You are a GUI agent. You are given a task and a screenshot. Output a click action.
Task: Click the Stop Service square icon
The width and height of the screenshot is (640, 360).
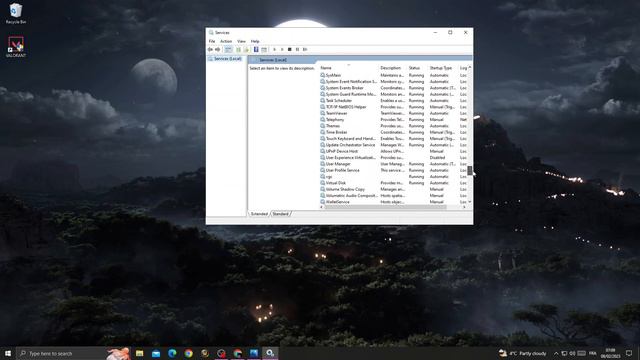[289, 49]
